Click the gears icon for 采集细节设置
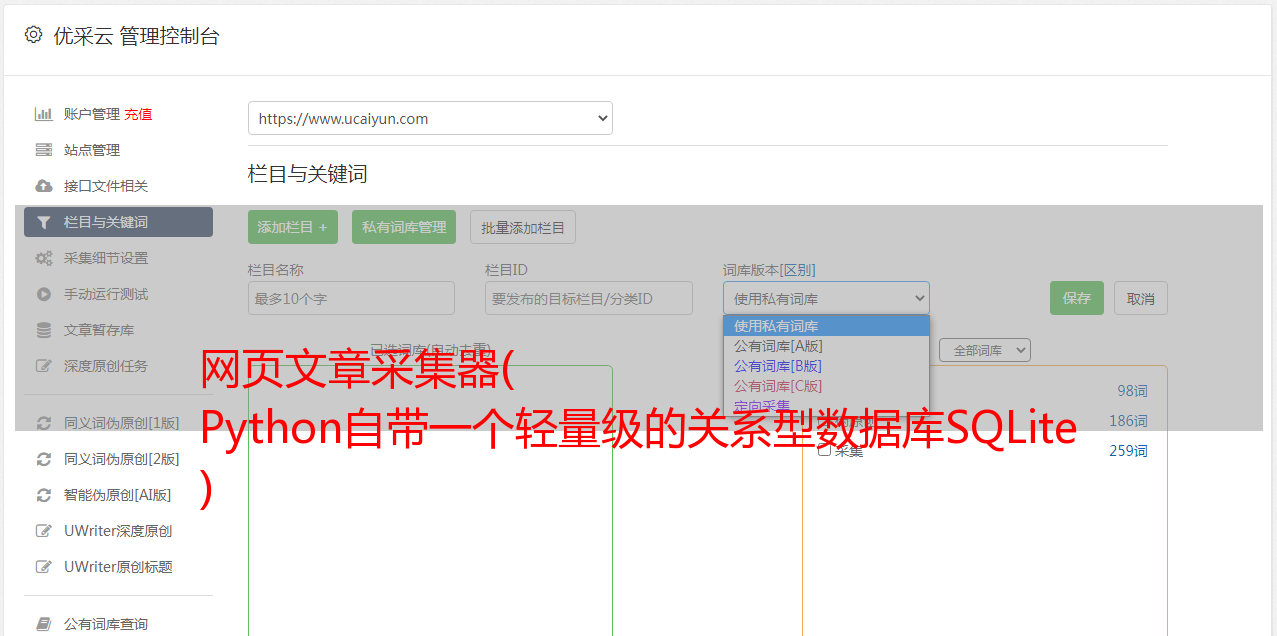1277x636 pixels. pyautogui.click(x=43, y=258)
